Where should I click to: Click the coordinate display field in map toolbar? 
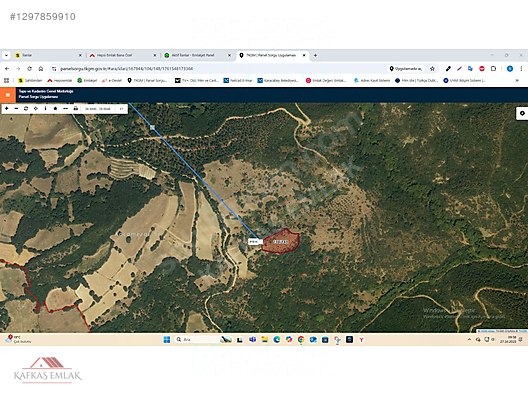tap(98, 109)
